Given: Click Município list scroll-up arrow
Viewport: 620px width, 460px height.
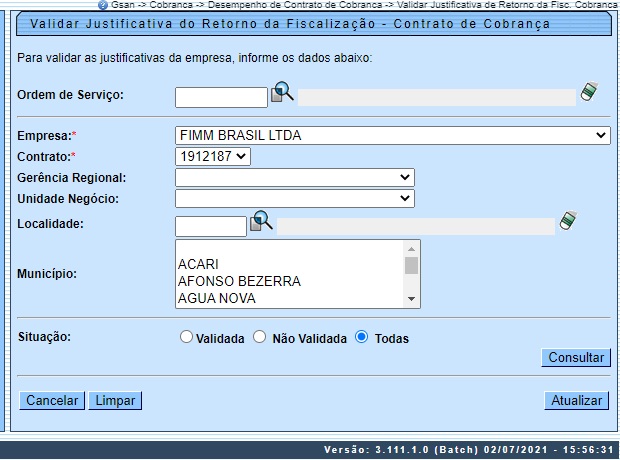Looking at the screenshot, I should [x=411, y=249].
